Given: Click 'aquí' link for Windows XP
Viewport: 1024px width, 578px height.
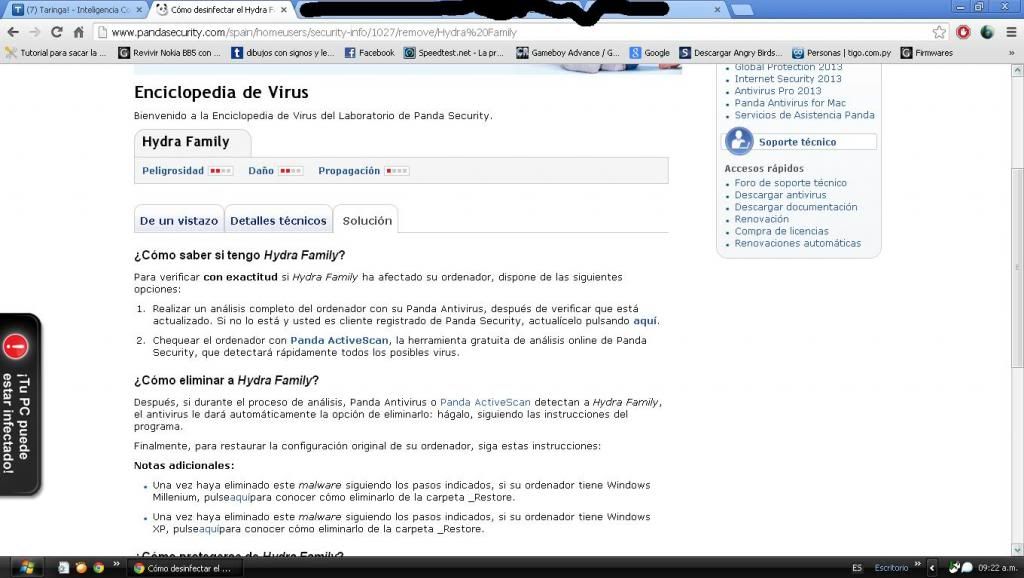Looking at the screenshot, I should click(x=209, y=529).
